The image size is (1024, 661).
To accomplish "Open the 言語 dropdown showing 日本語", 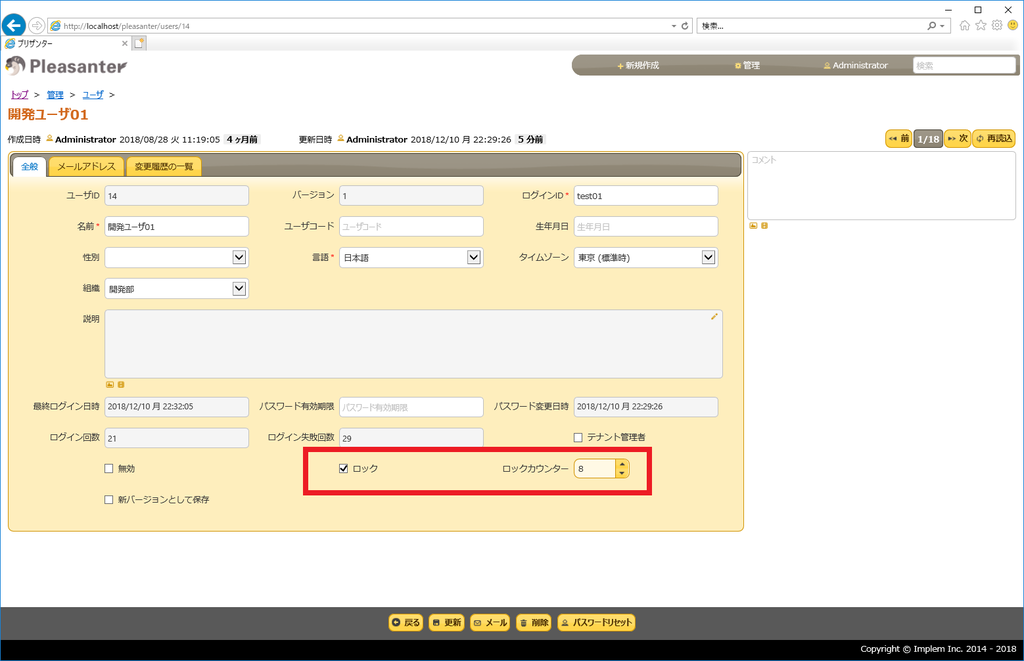I will pos(411,257).
